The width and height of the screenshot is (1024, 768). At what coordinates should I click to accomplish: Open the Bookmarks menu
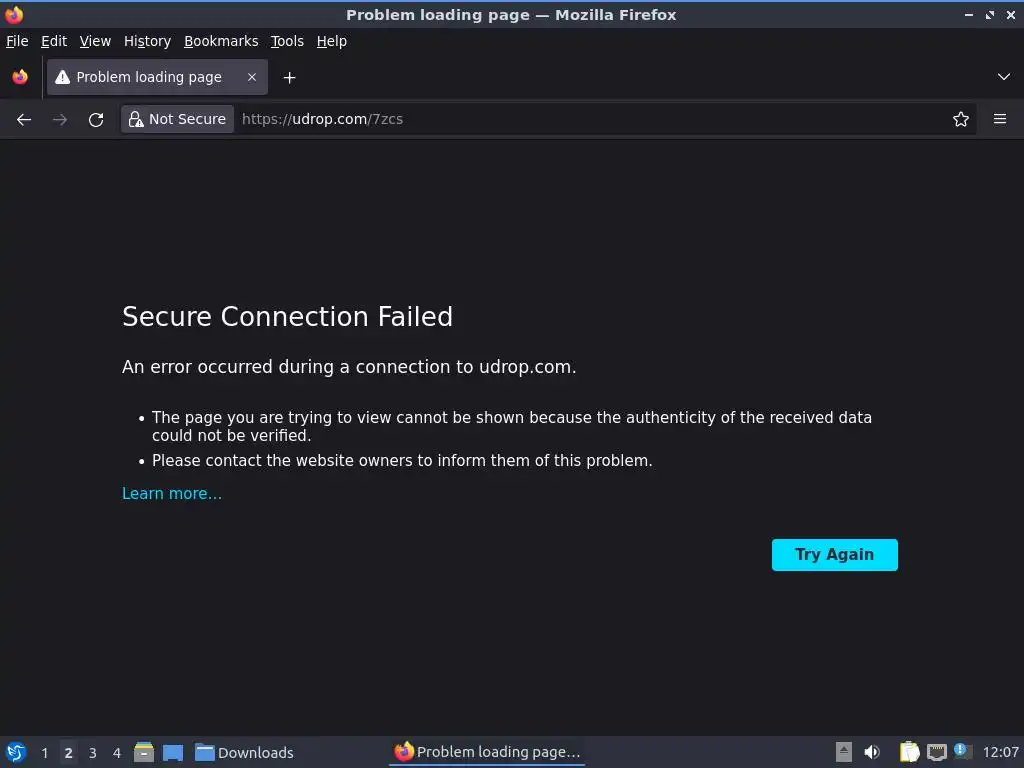[x=221, y=41]
